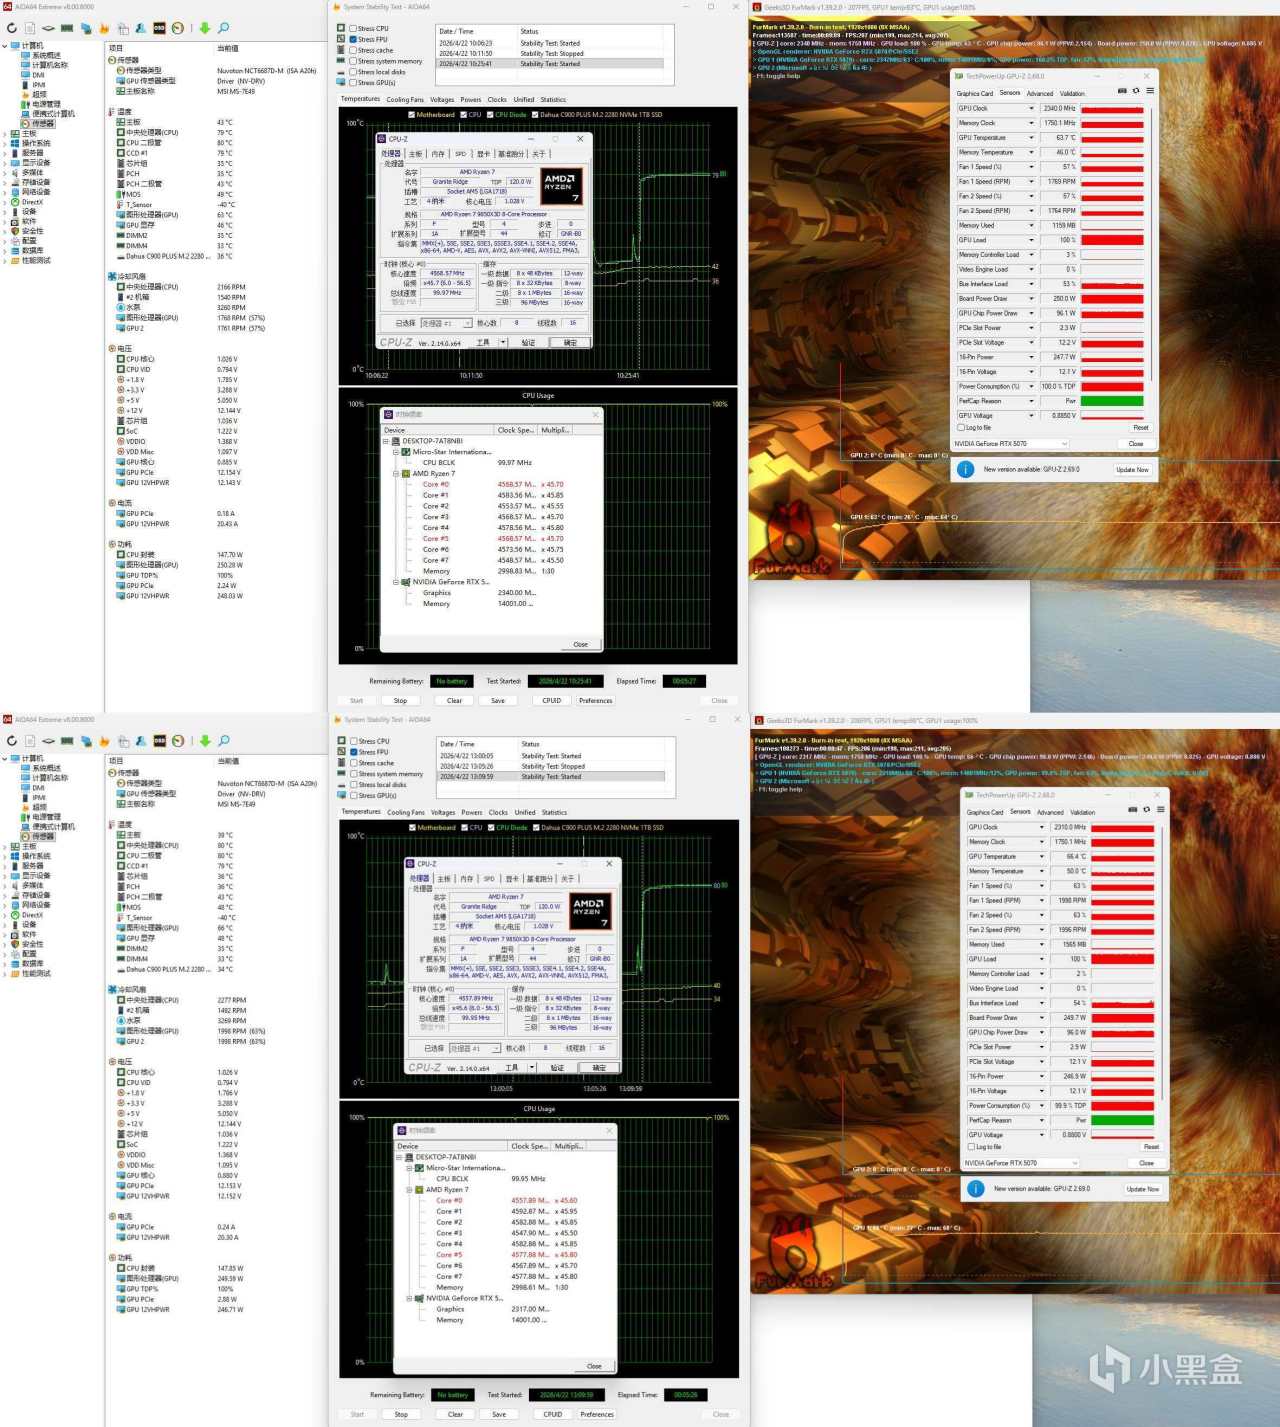Click the refresh icon in upper GPU-Z window
1280x1427 pixels.
point(1136,91)
